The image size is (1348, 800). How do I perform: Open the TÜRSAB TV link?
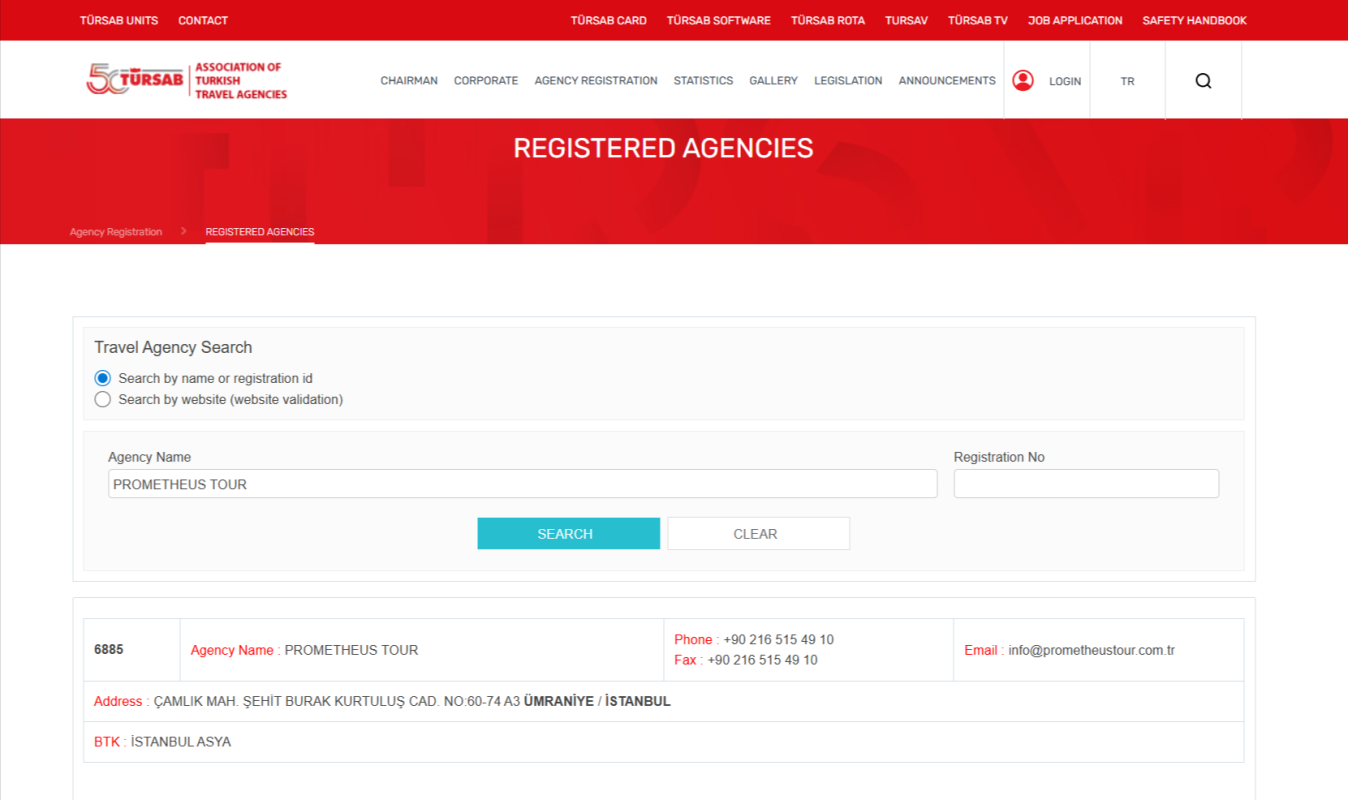[977, 20]
